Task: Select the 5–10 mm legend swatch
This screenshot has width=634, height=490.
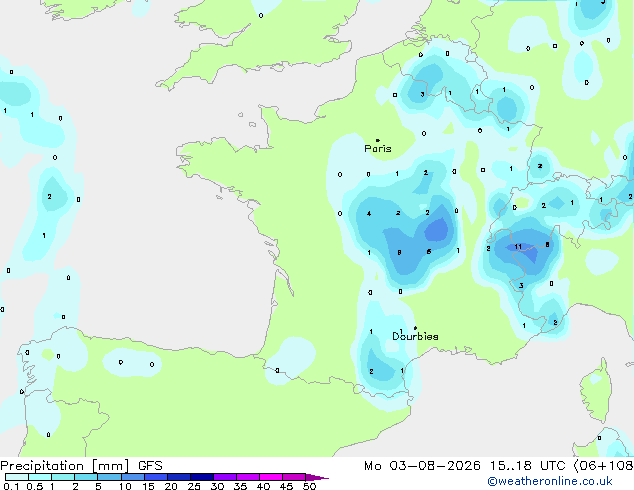Action: 109,477
